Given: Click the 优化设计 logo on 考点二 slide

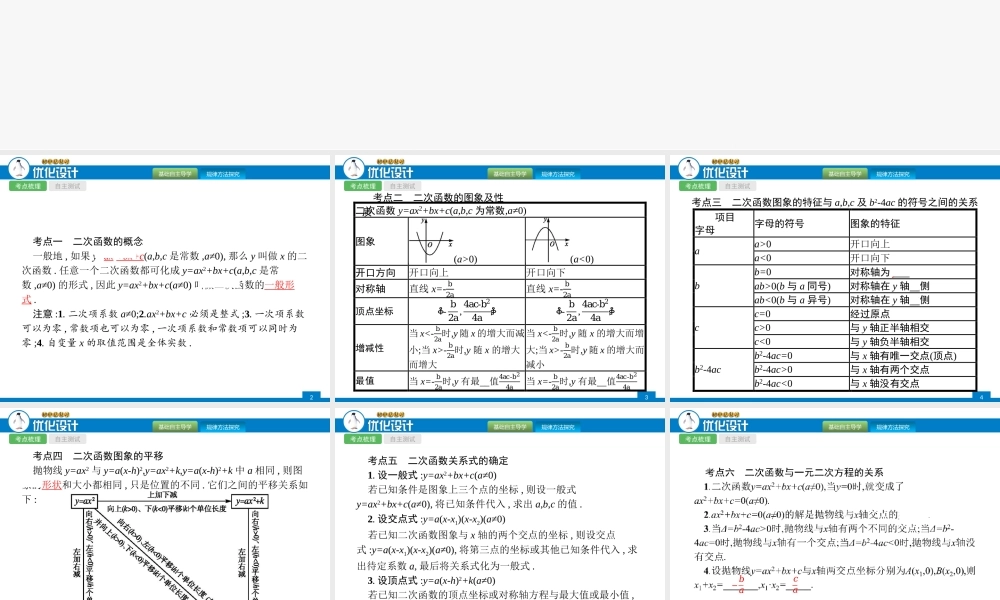Looking at the screenshot, I should tap(391, 172).
